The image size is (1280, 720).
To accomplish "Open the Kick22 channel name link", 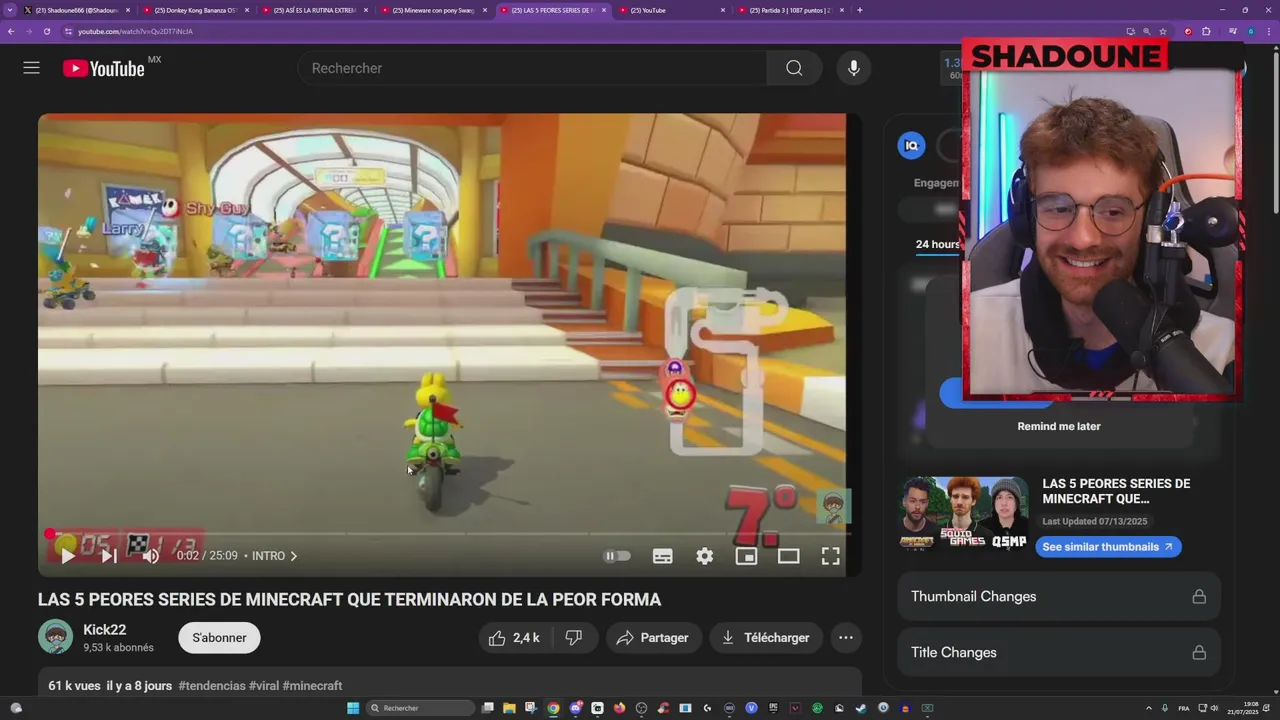I will [x=104, y=630].
